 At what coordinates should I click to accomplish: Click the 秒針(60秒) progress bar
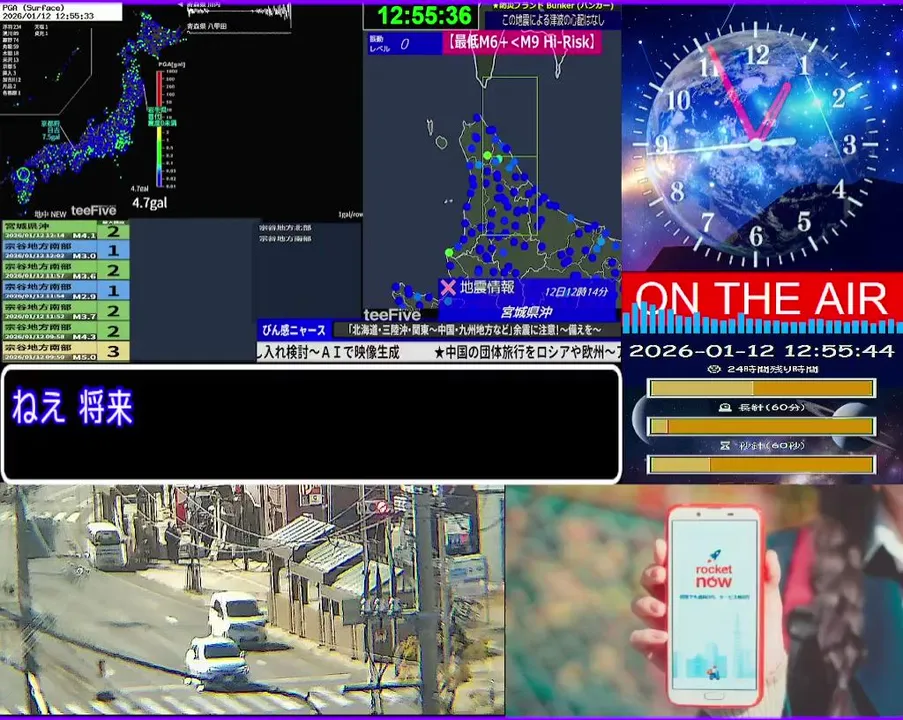pos(762,465)
